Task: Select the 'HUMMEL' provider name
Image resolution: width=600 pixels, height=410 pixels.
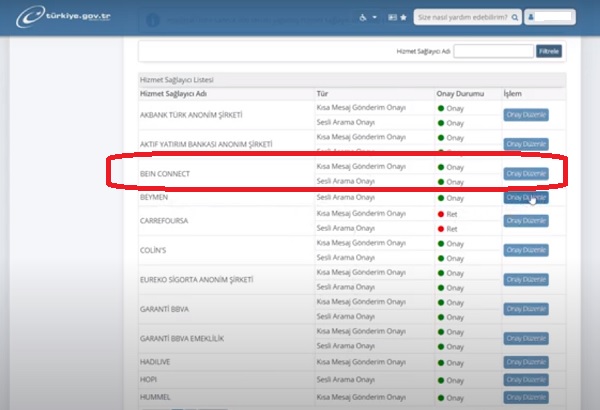Action: (155, 397)
